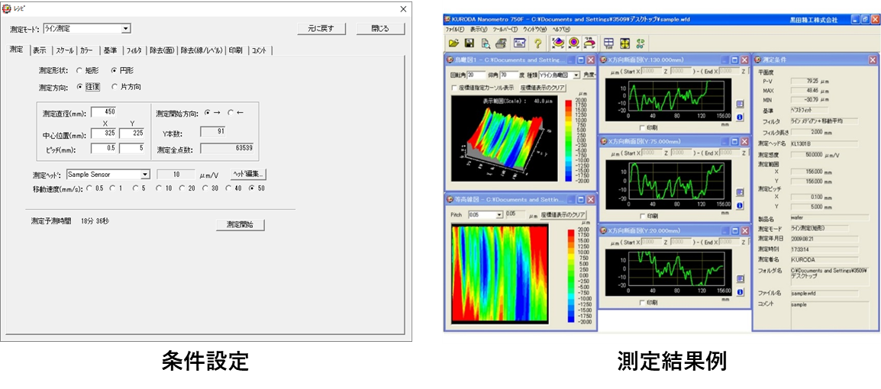Show the 3D bird's-eye view icon
Viewport: 881px width, 389px height.
558,42
